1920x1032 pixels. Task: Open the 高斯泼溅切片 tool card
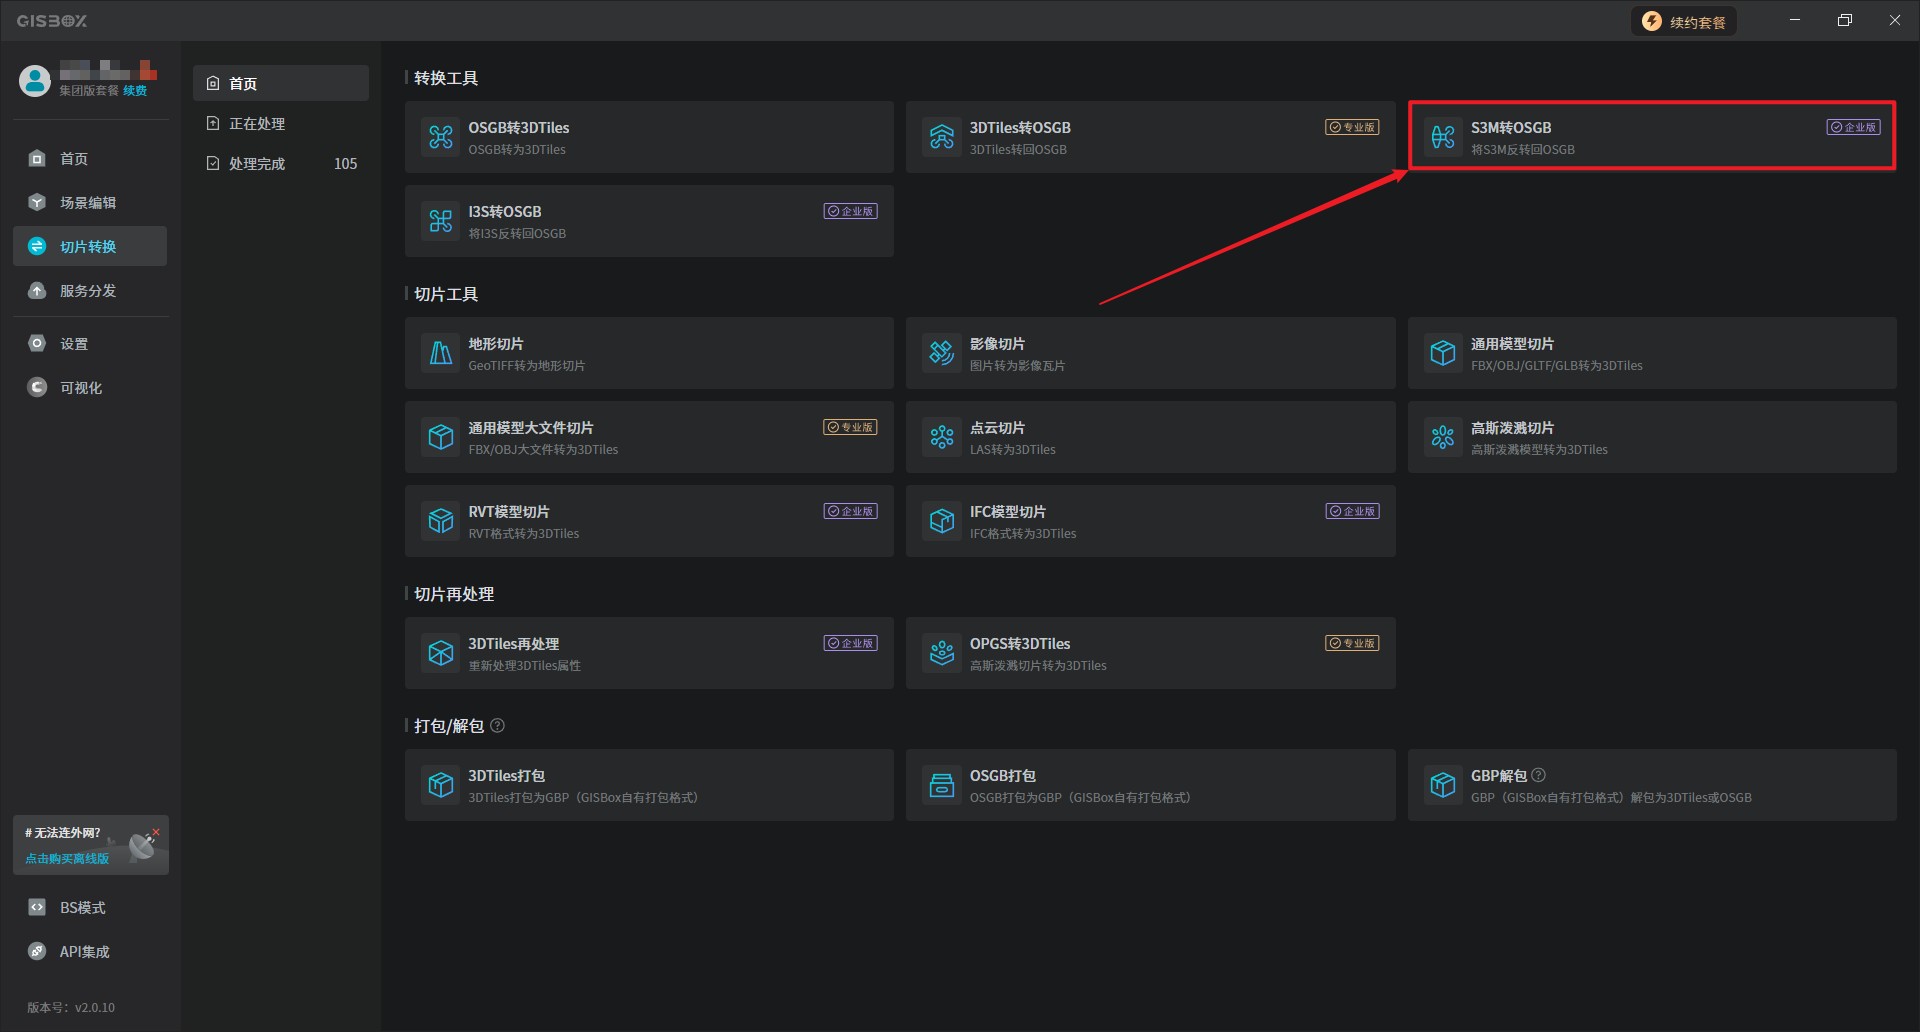(1650, 437)
